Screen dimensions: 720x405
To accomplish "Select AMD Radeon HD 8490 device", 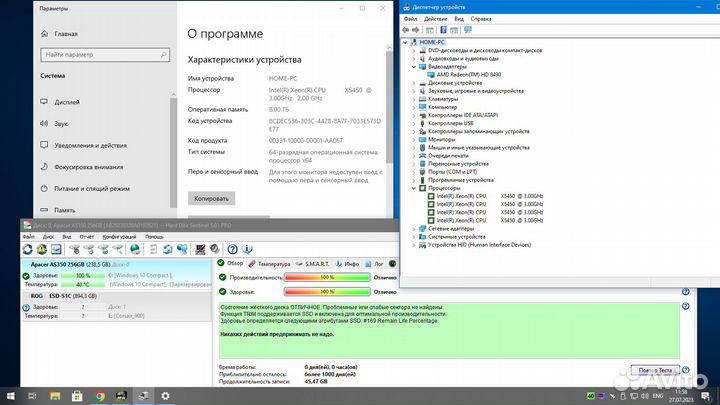I will (x=468, y=75).
